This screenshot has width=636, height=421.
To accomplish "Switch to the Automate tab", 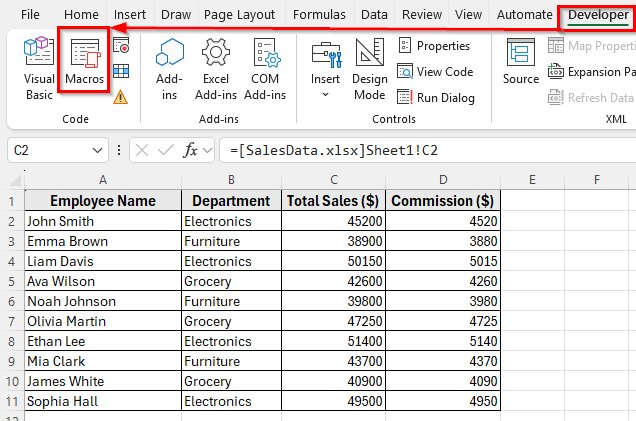I will pyautogui.click(x=524, y=15).
